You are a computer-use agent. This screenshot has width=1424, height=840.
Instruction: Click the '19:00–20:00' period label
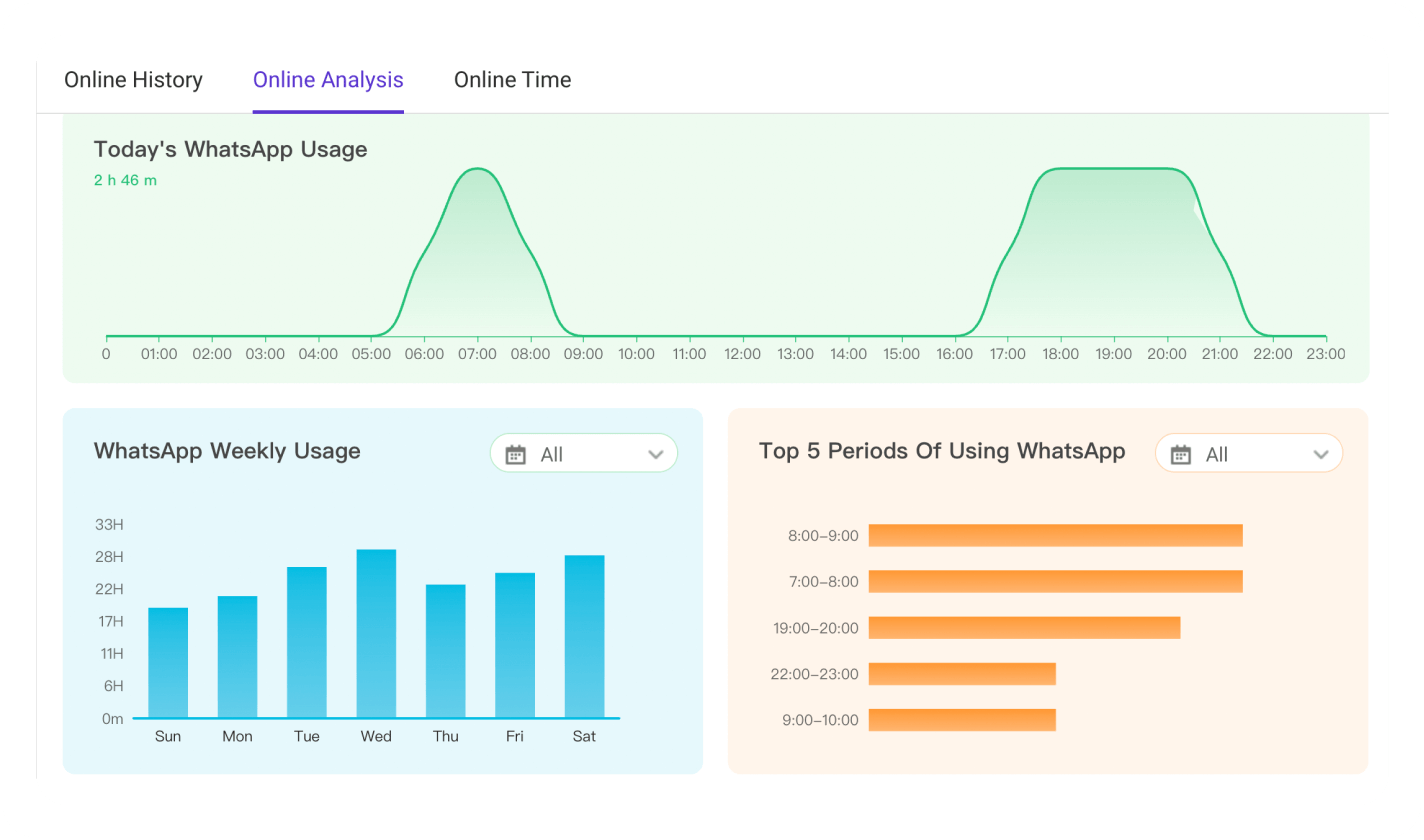816,628
